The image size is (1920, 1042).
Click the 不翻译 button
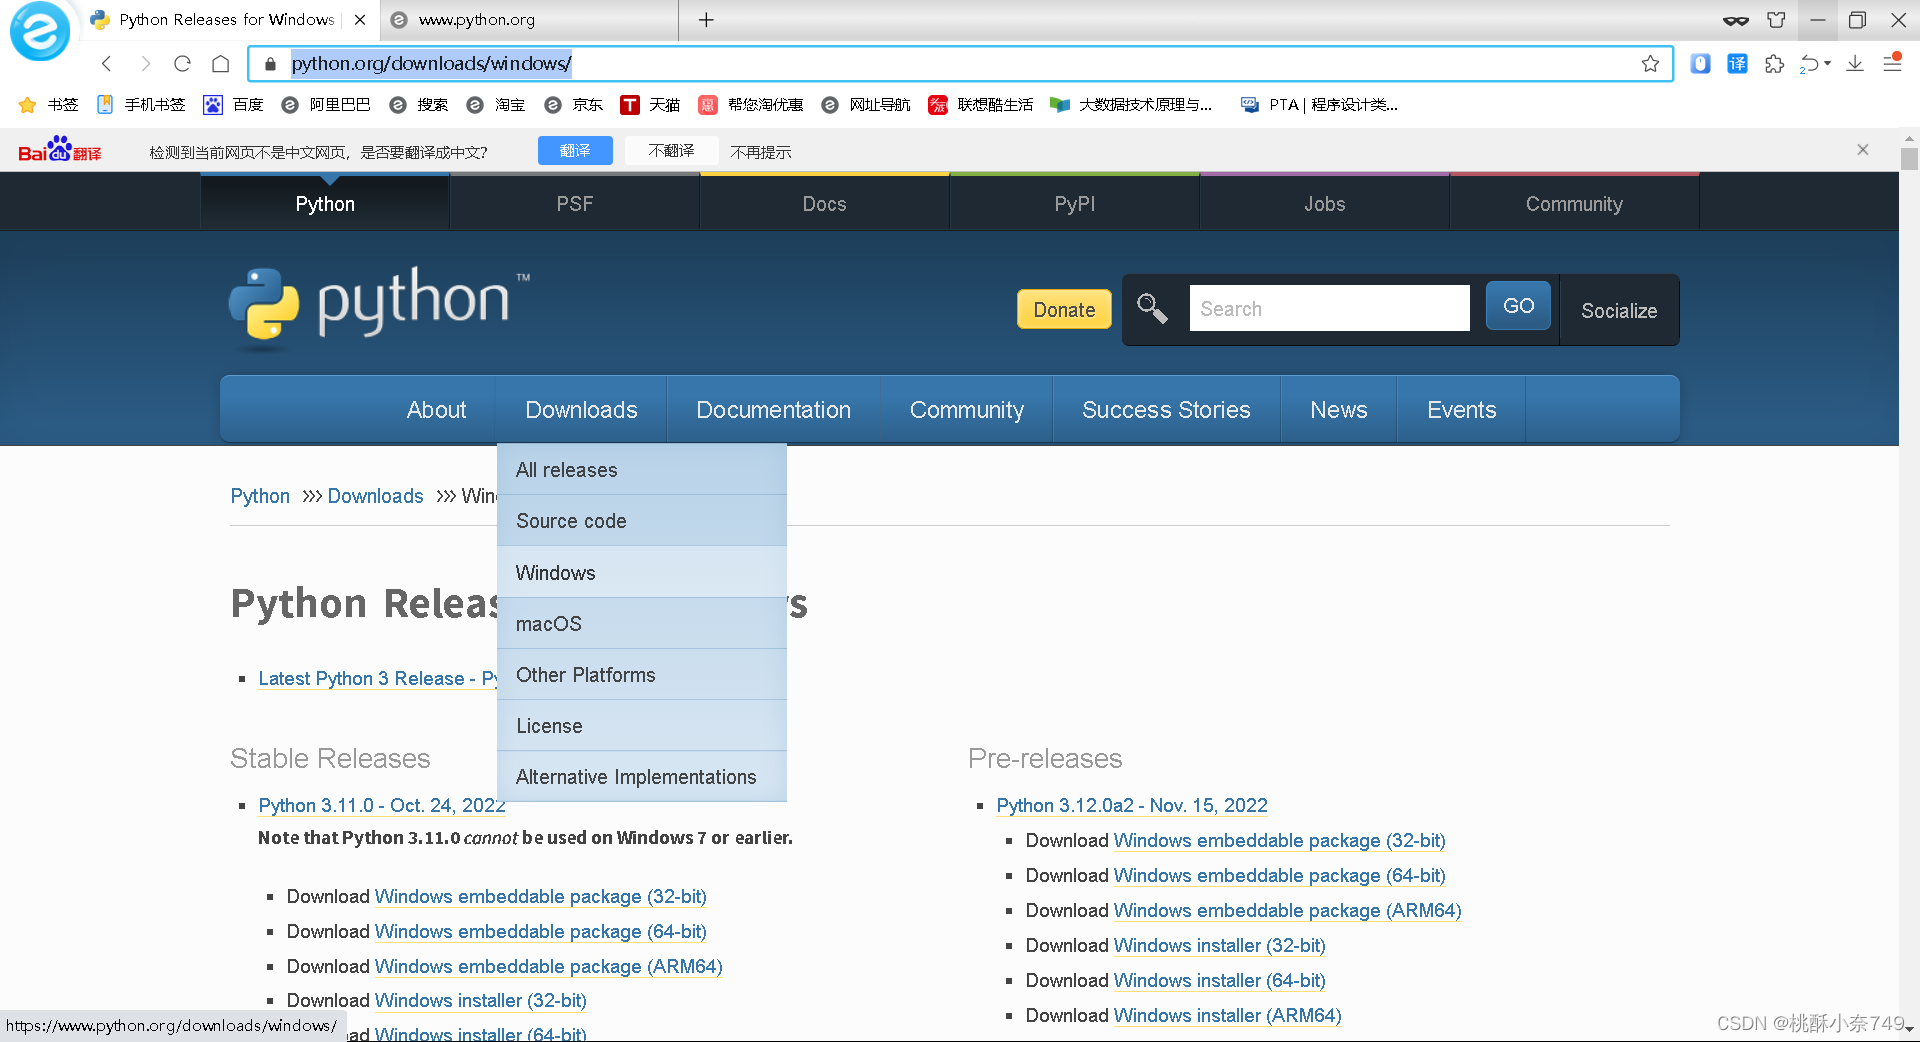(x=671, y=151)
